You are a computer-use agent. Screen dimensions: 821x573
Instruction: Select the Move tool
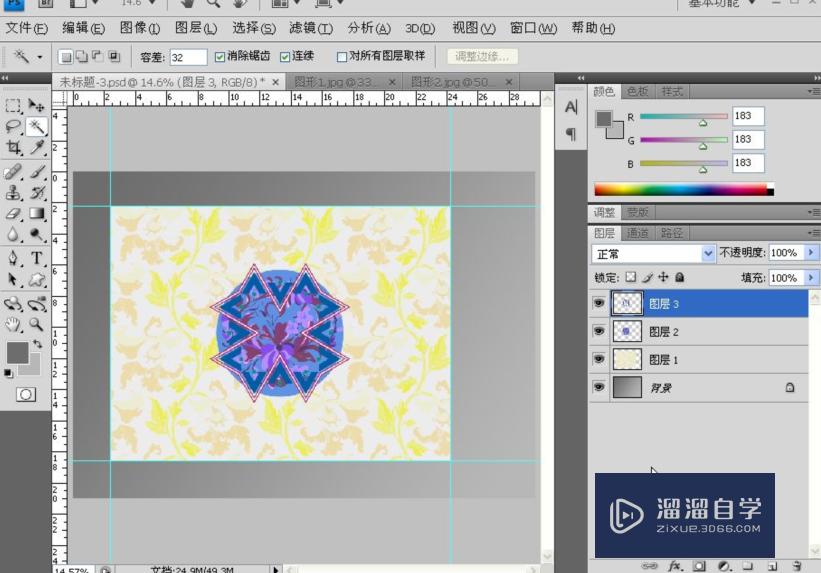pos(36,105)
